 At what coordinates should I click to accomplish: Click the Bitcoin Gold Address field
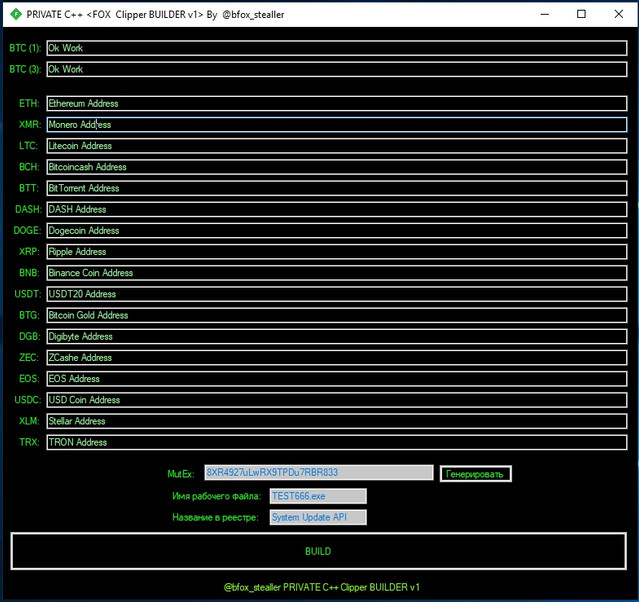(337, 315)
